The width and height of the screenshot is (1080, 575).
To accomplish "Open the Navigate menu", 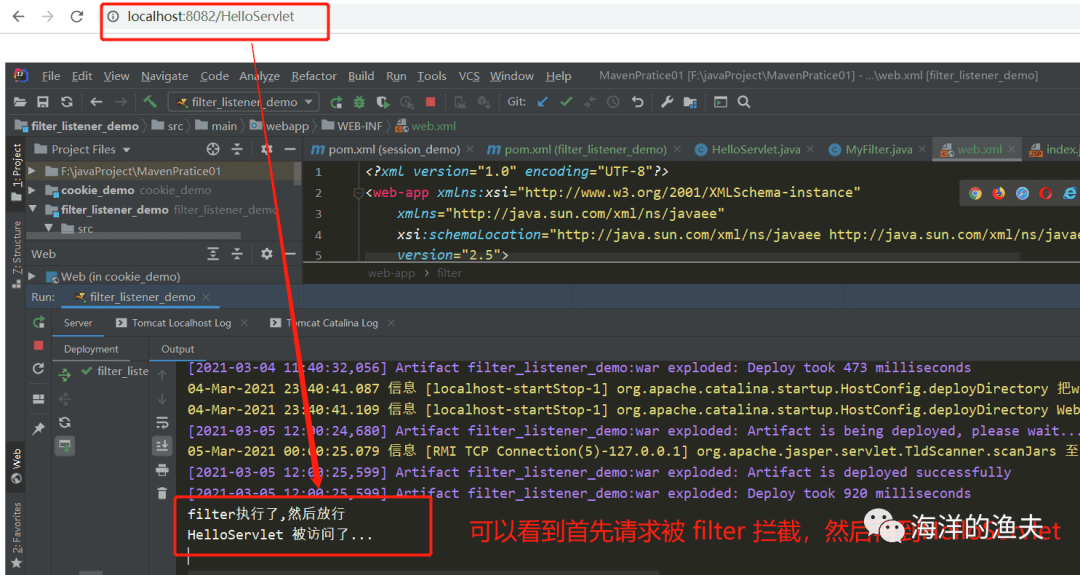I will click(x=164, y=76).
